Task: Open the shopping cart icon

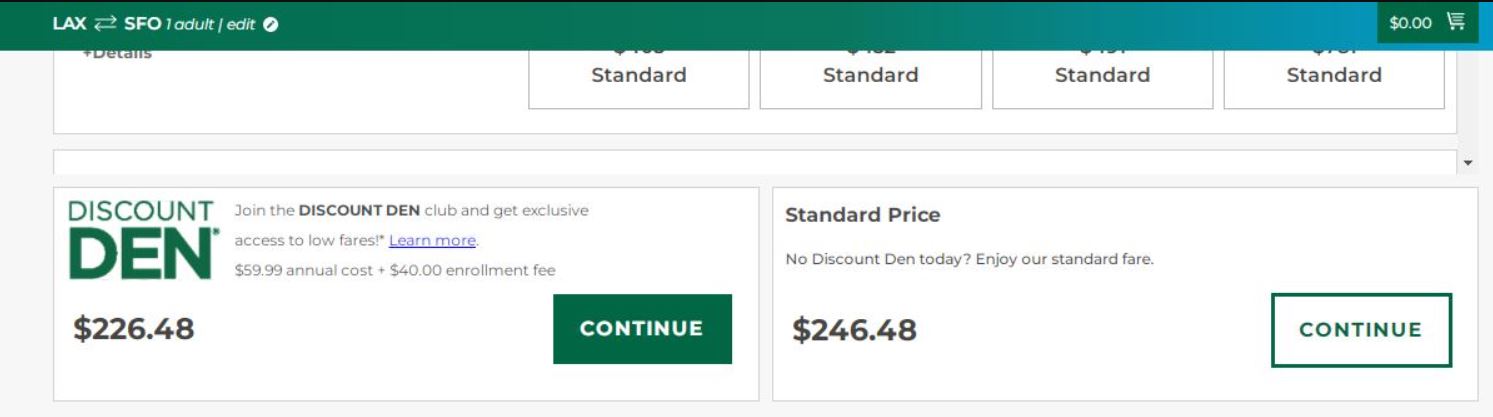Action: click(1455, 23)
